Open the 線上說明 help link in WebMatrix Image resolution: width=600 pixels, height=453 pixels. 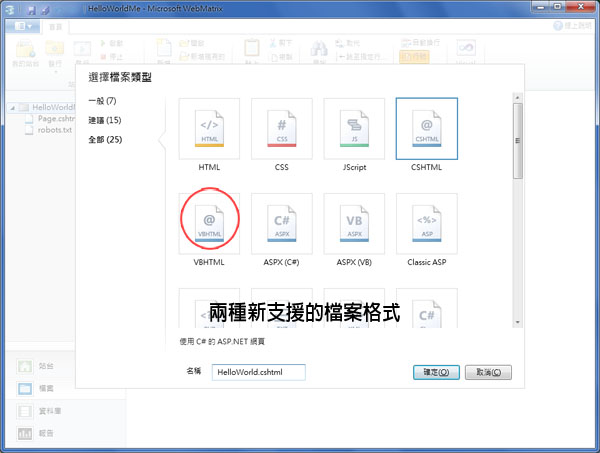coord(573,26)
